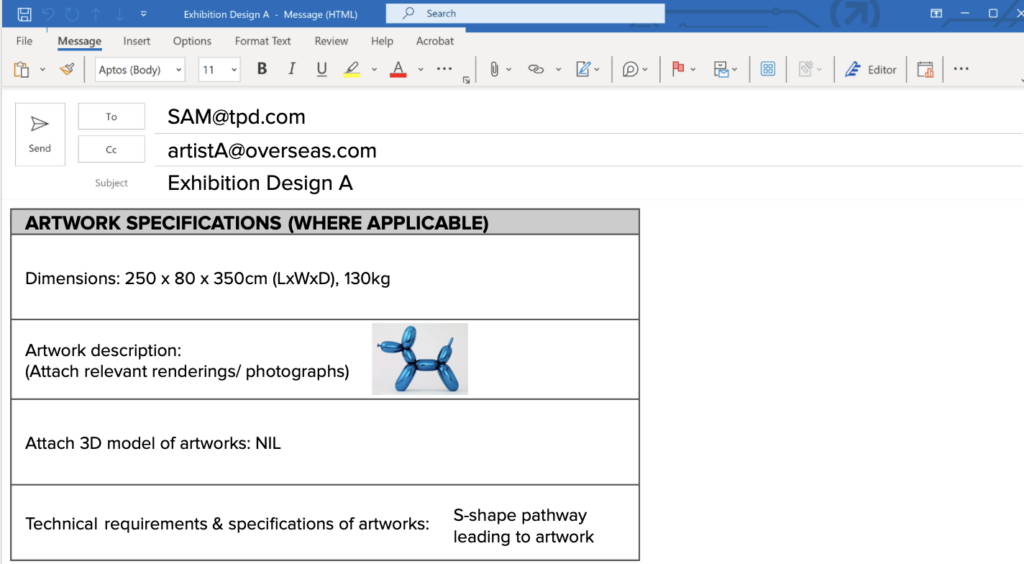
Task: Toggle Bold formatting
Action: [262, 69]
